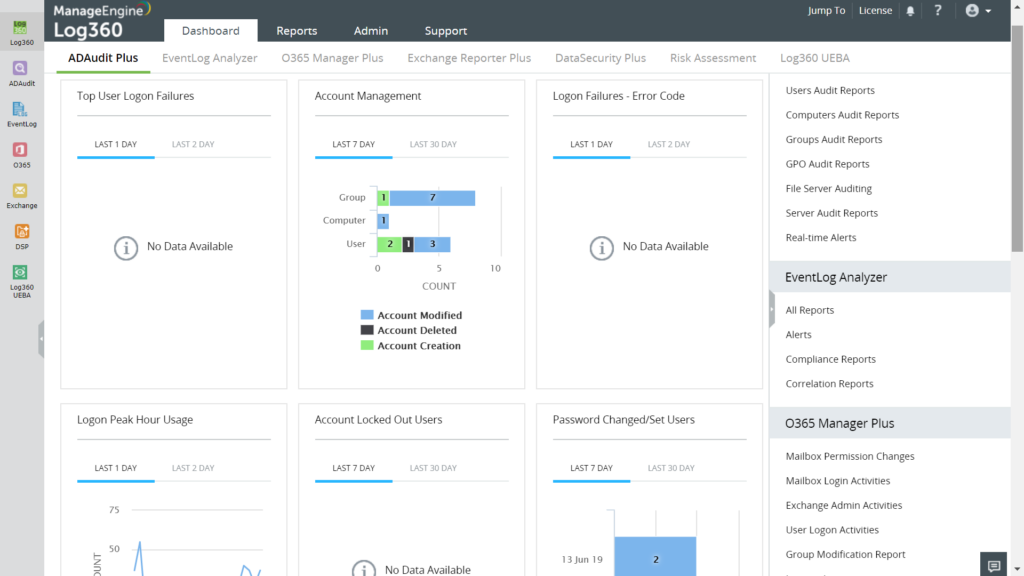The image size is (1024, 576).
Task: Select the DataSecurity Plus sub-tab
Action: pyautogui.click(x=600, y=58)
